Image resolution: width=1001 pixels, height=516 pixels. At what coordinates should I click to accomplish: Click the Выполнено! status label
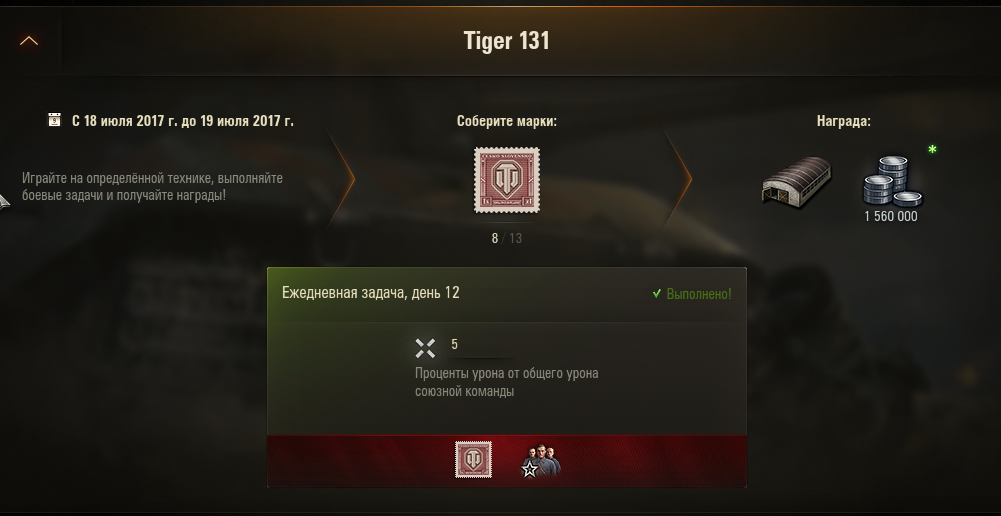coord(699,294)
